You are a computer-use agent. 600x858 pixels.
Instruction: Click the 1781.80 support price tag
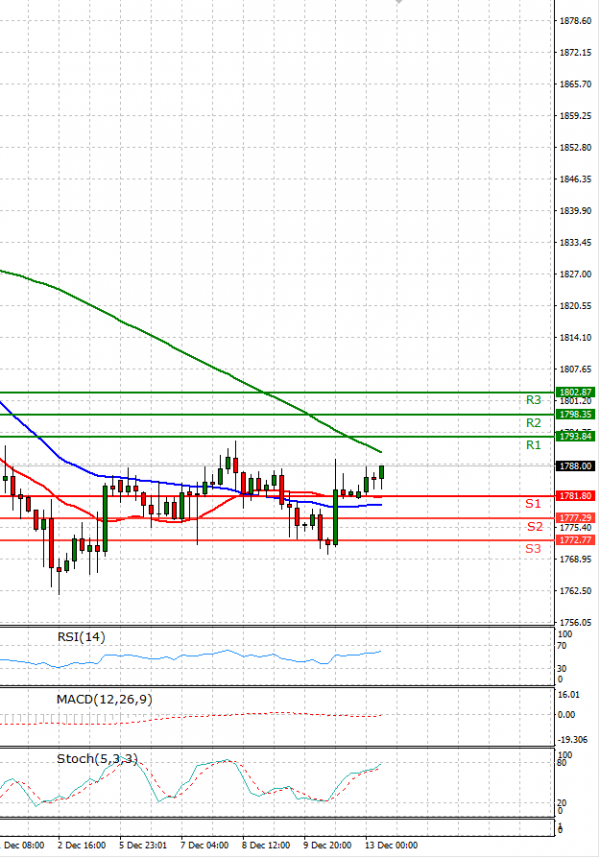pos(575,496)
